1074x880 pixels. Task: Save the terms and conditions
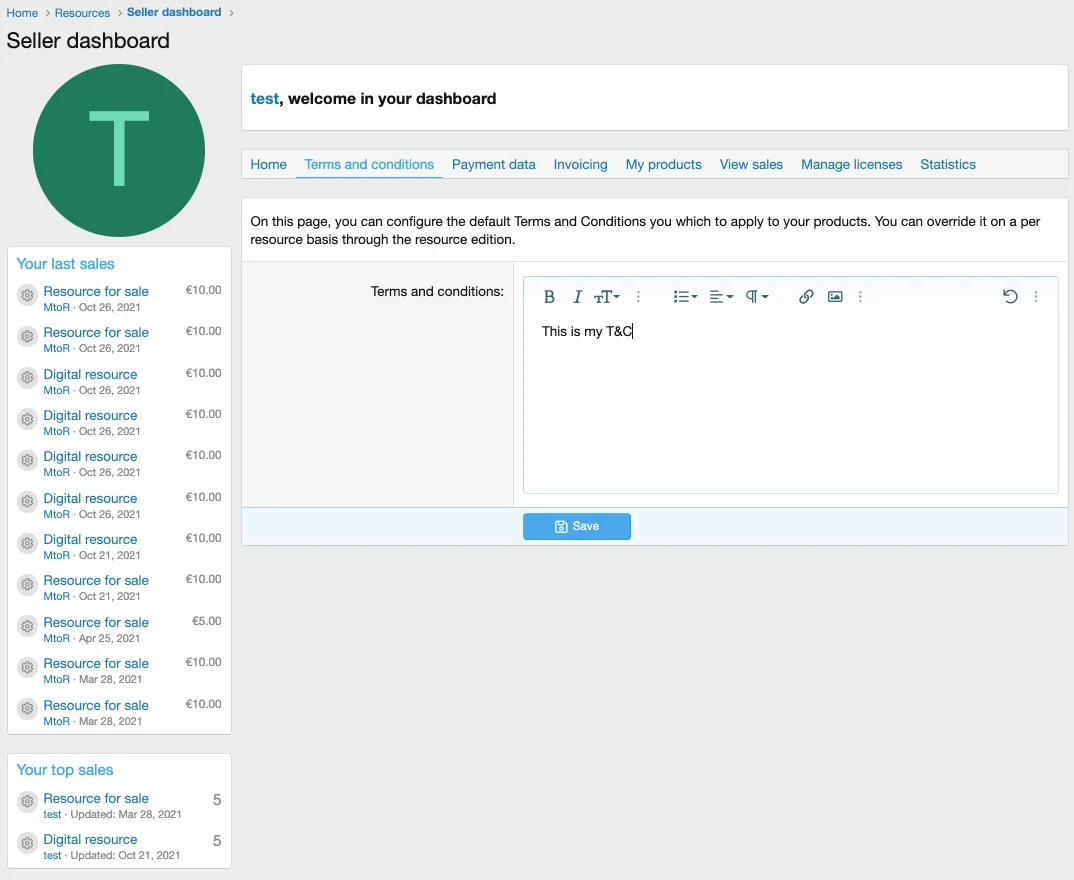tap(577, 526)
